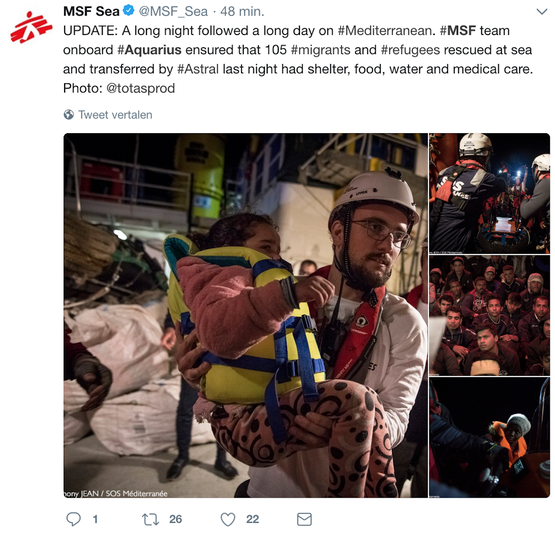
Task: Open the MSF Sea profile avatar logo
Action: click(x=31, y=27)
